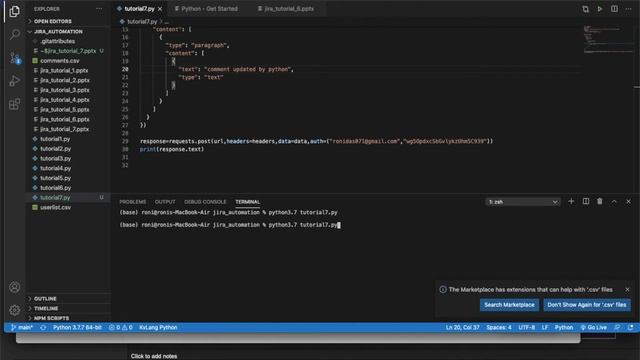The height and width of the screenshot is (360, 640).
Task: Click the sync changes icon in status bar
Action: 43,327
